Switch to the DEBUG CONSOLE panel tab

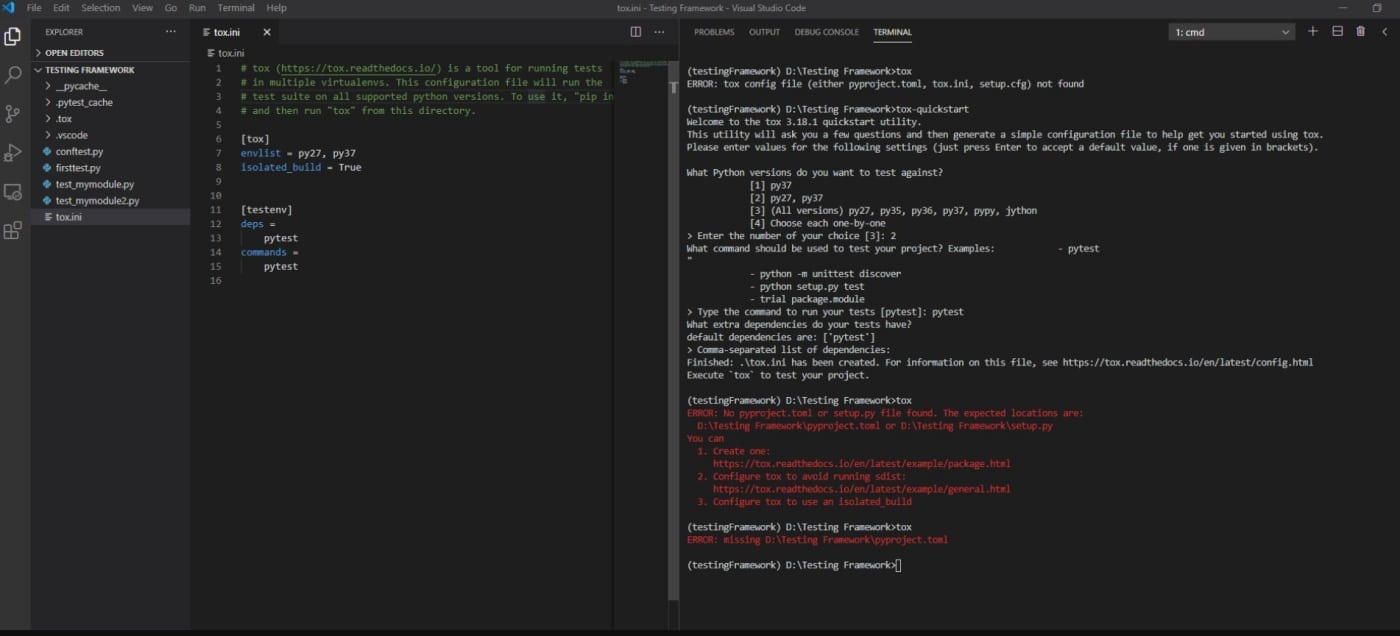pyautogui.click(x=826, y=32)
